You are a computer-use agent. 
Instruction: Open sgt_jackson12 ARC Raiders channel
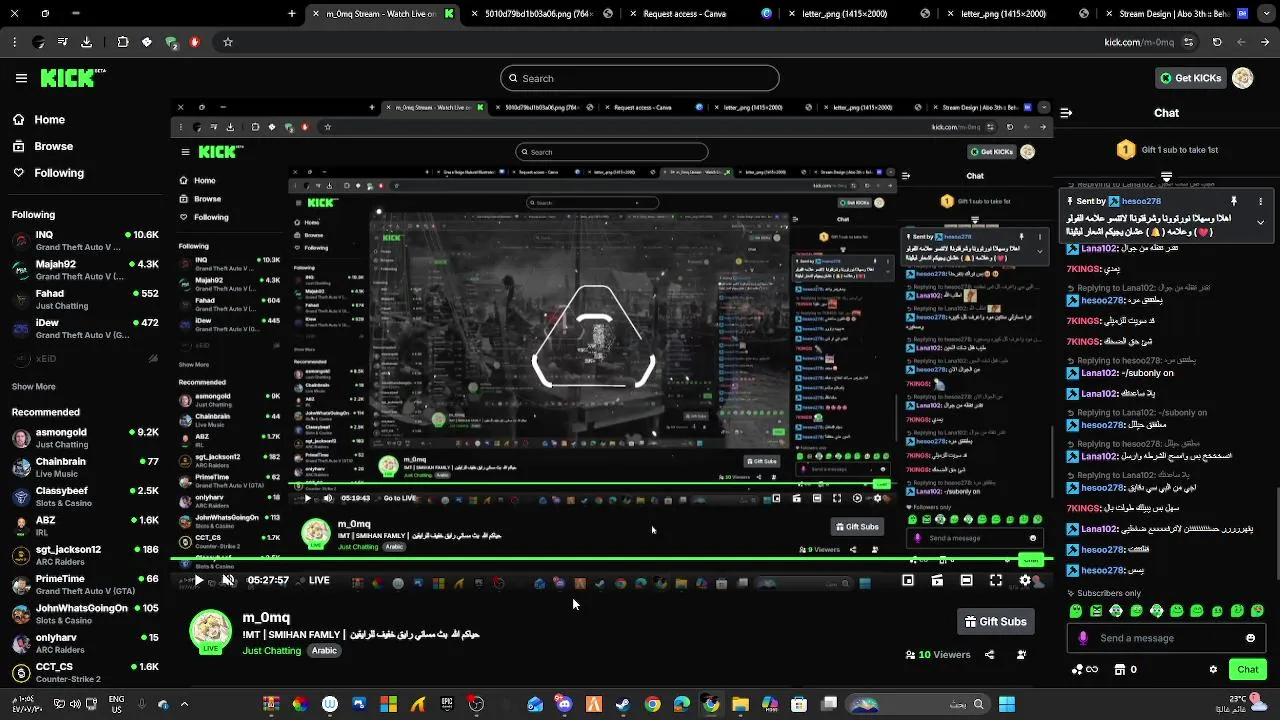(x=84, y=555)
